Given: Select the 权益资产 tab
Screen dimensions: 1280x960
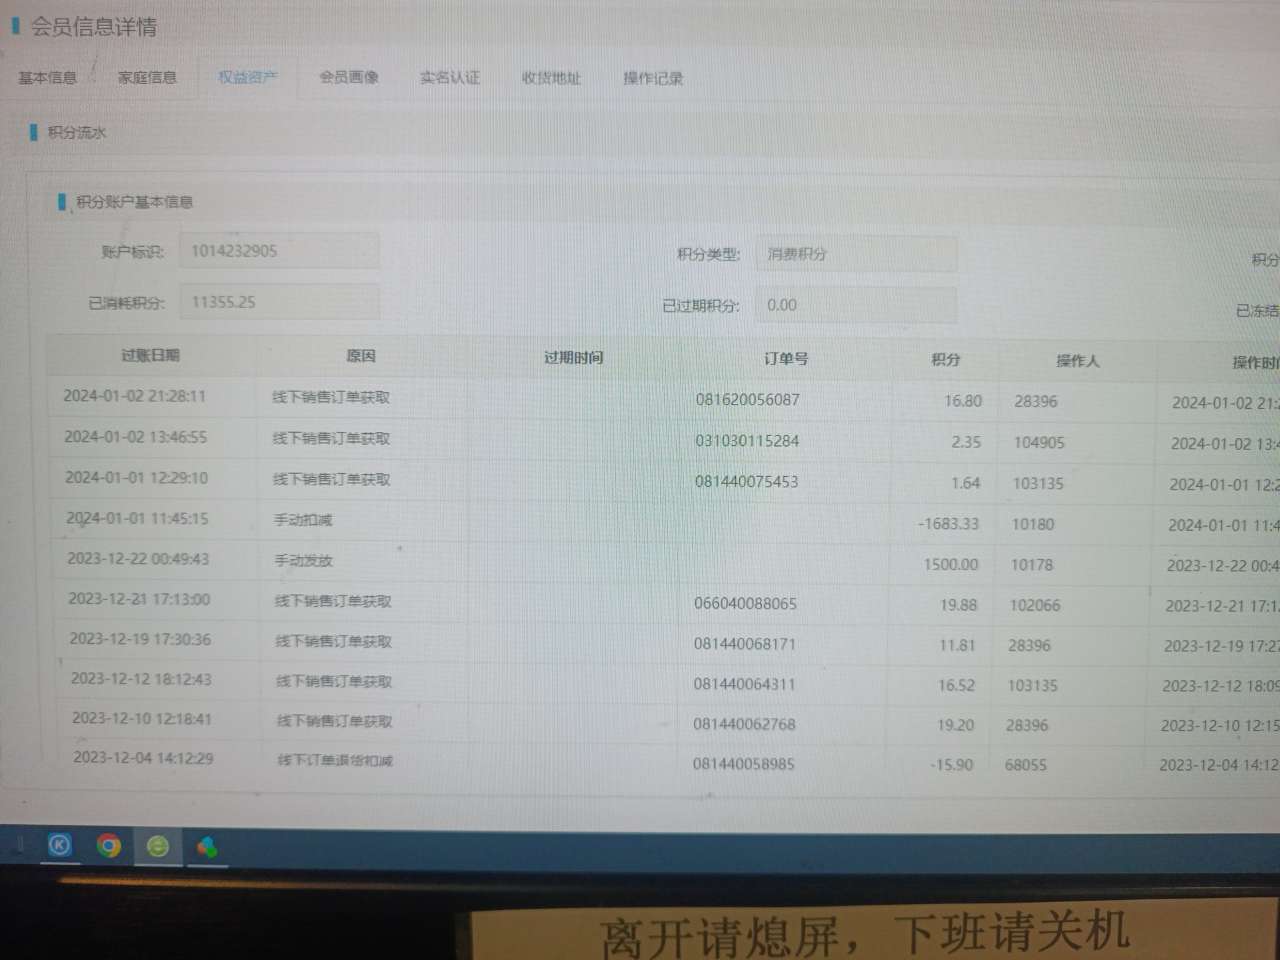Looking at the screenshot, I should coord(247,77).
